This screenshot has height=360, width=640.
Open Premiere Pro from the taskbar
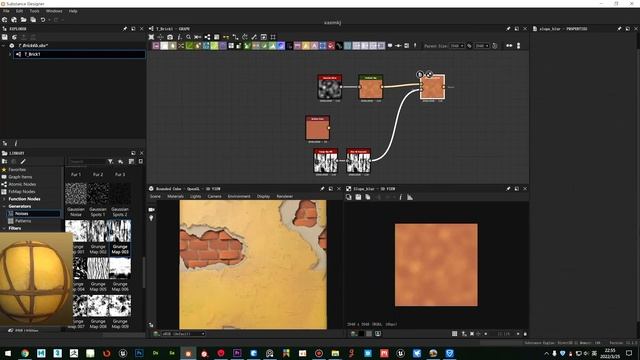click(237, 353)
